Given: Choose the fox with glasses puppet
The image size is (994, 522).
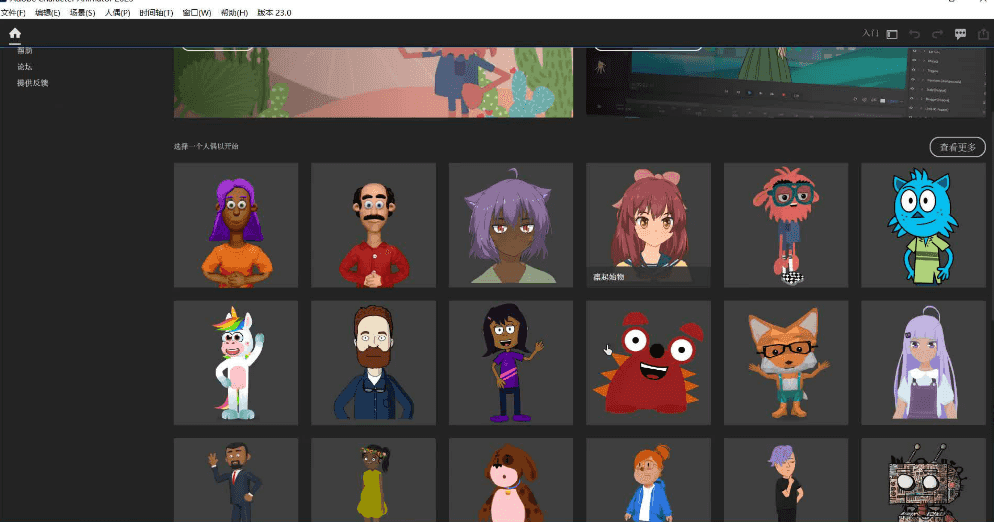Looking at the screenshot, I should [x=786, y=363].
